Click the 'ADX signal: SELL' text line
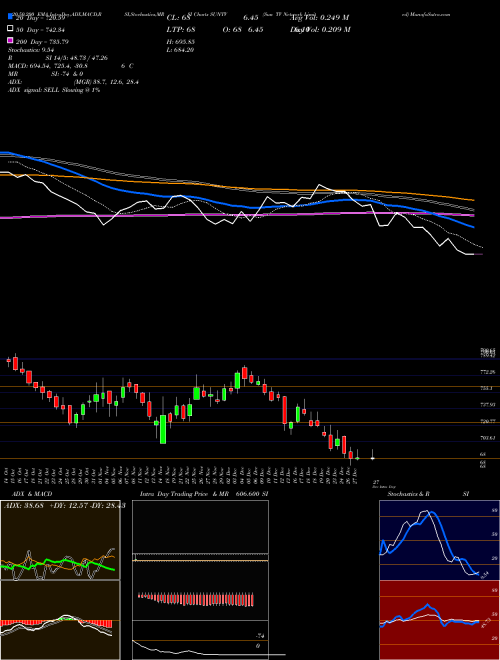 point(54,90)
